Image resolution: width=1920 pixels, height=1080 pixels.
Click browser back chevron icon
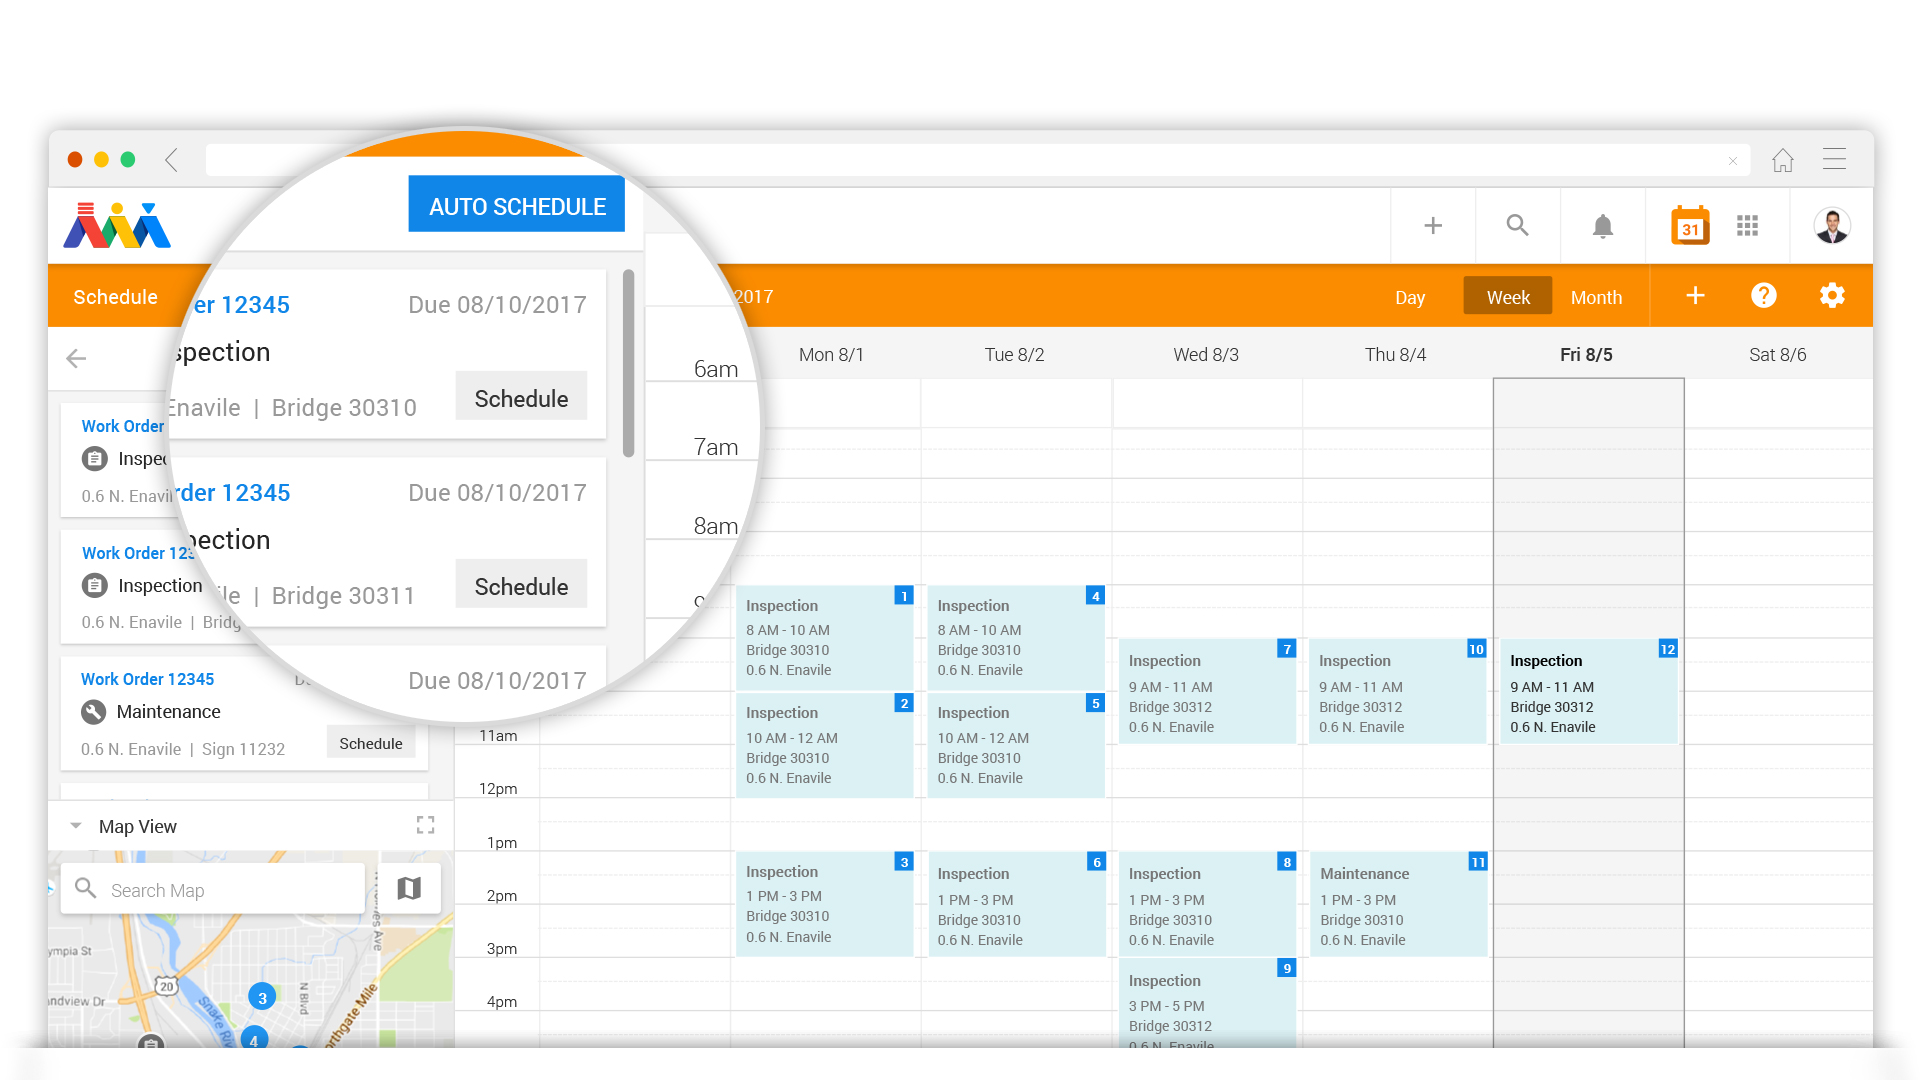pos(172,160)
